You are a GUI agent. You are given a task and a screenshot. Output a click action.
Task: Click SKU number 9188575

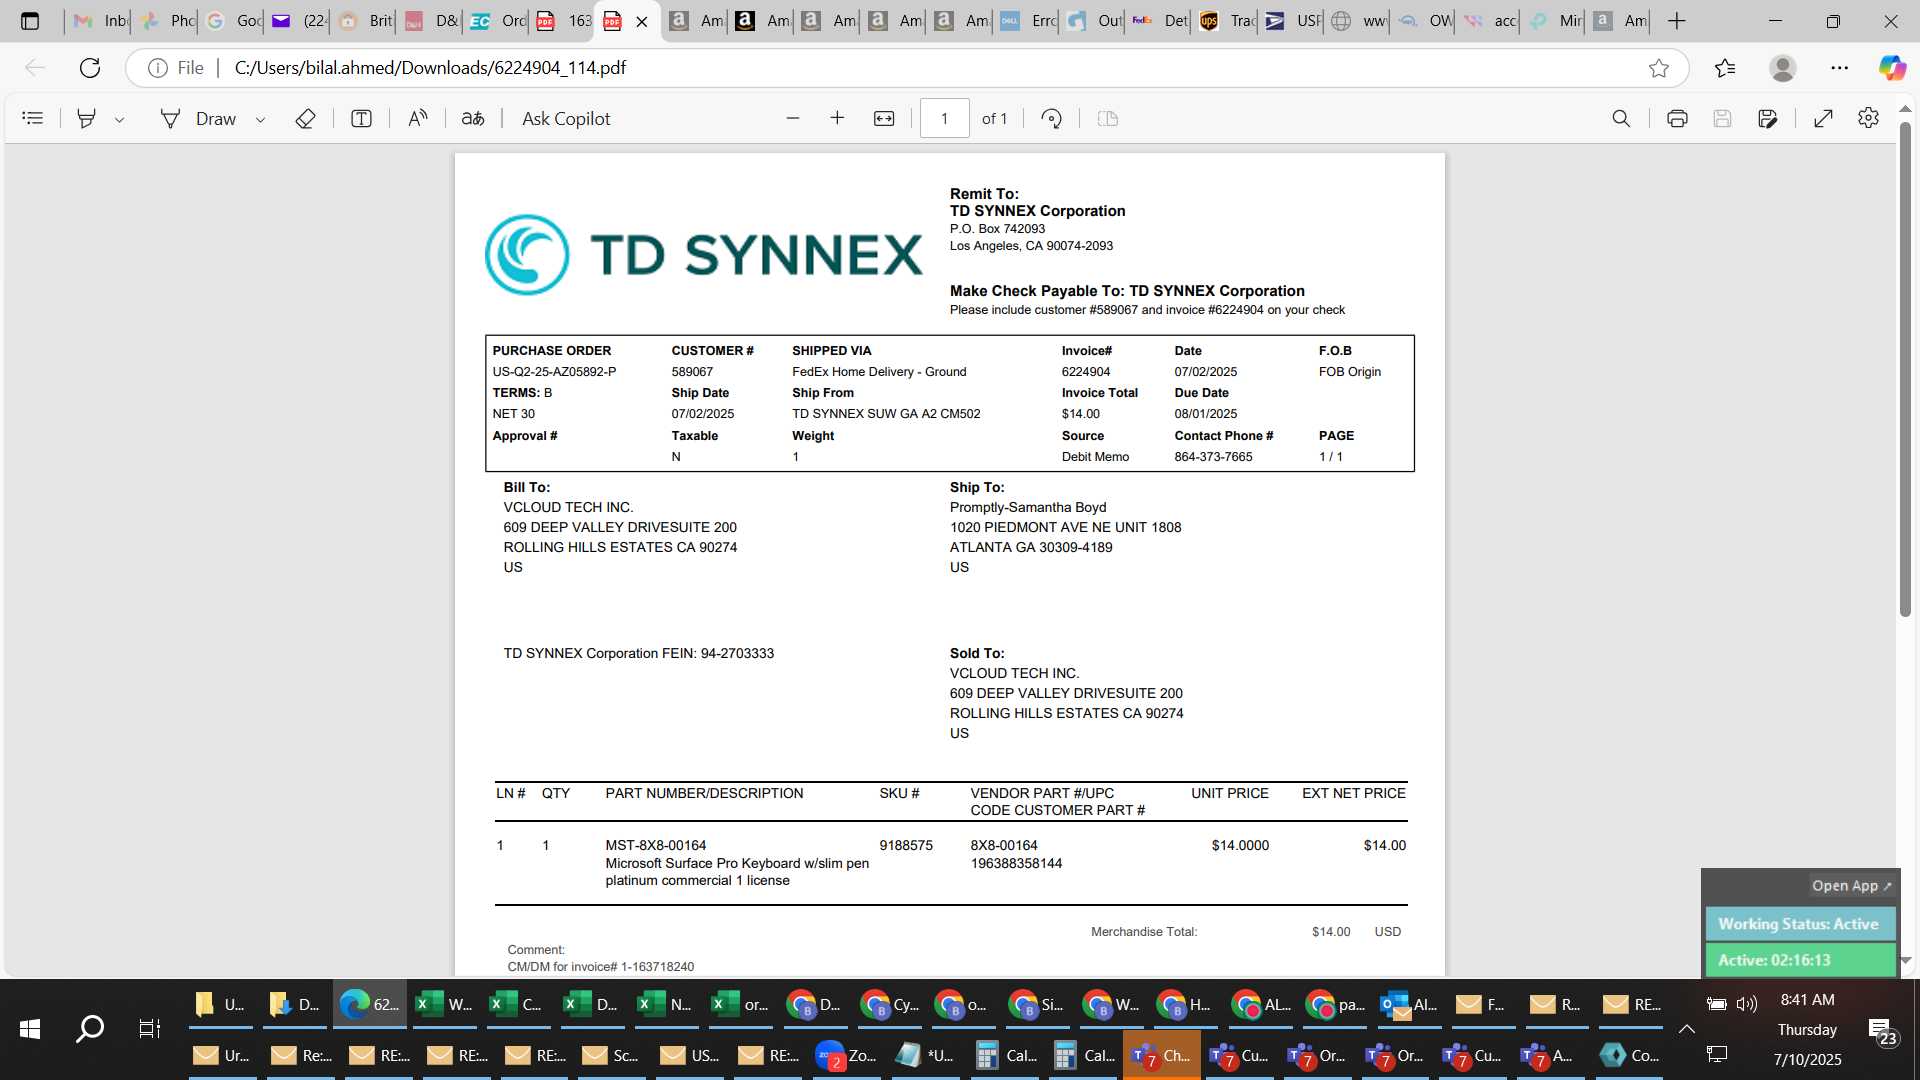point(906,846)
